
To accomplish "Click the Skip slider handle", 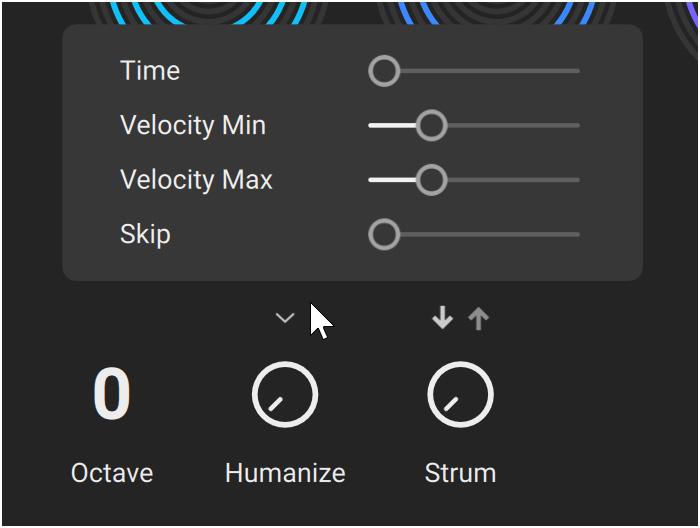I will pos(384,235).
